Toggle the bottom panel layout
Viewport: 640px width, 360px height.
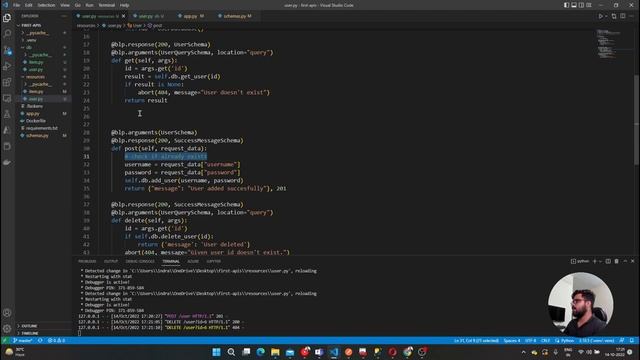[574, 5]
